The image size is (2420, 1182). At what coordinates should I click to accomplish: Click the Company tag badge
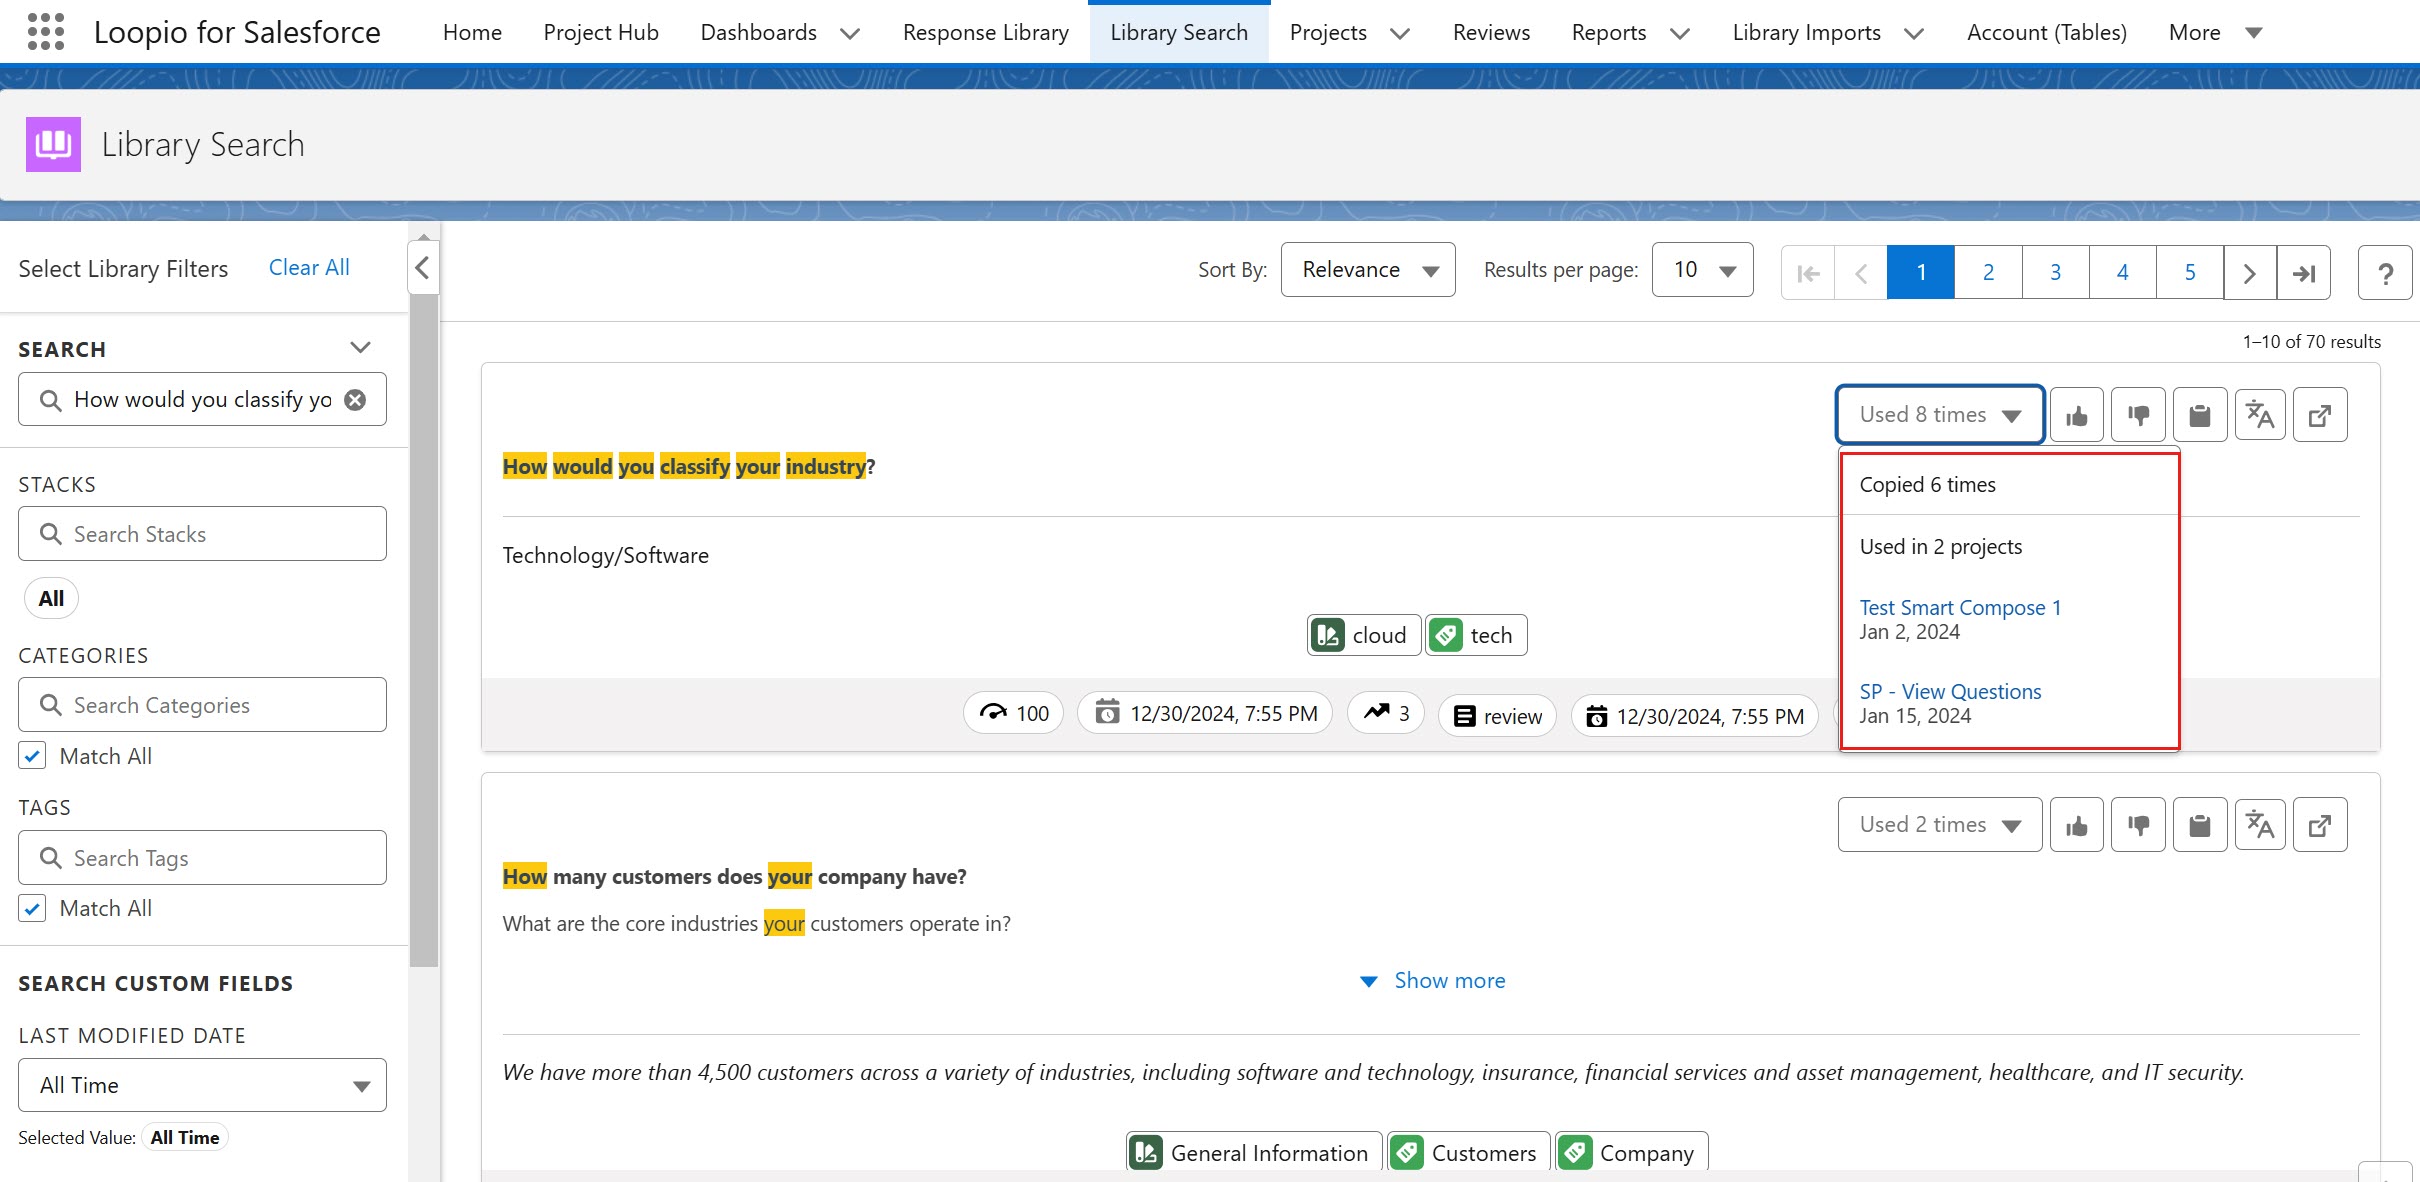1632,1153
